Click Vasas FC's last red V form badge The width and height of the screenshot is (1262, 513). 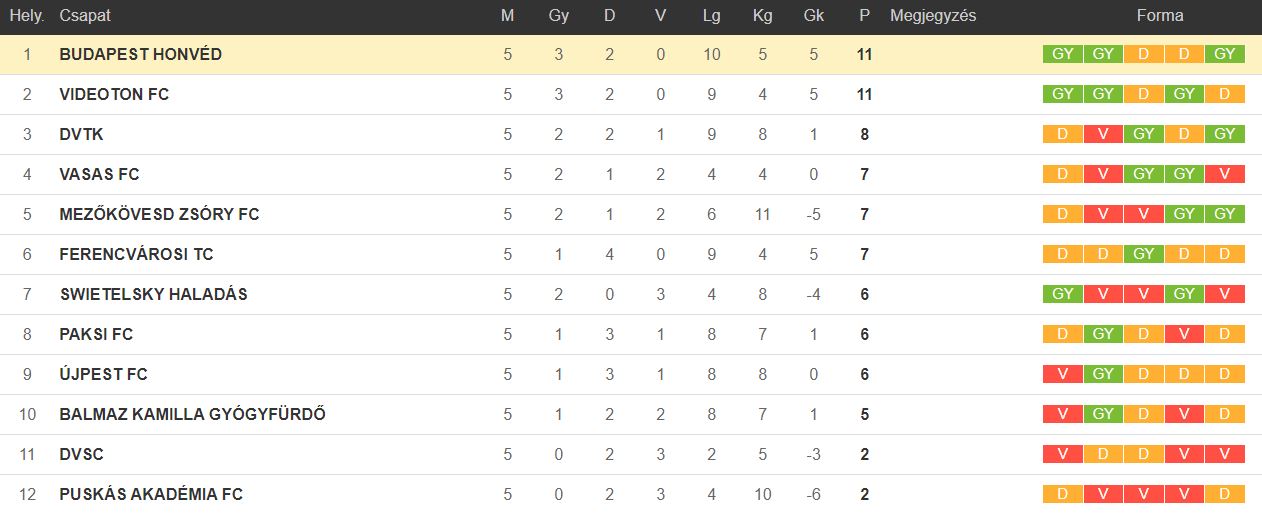click(1225, 174)
